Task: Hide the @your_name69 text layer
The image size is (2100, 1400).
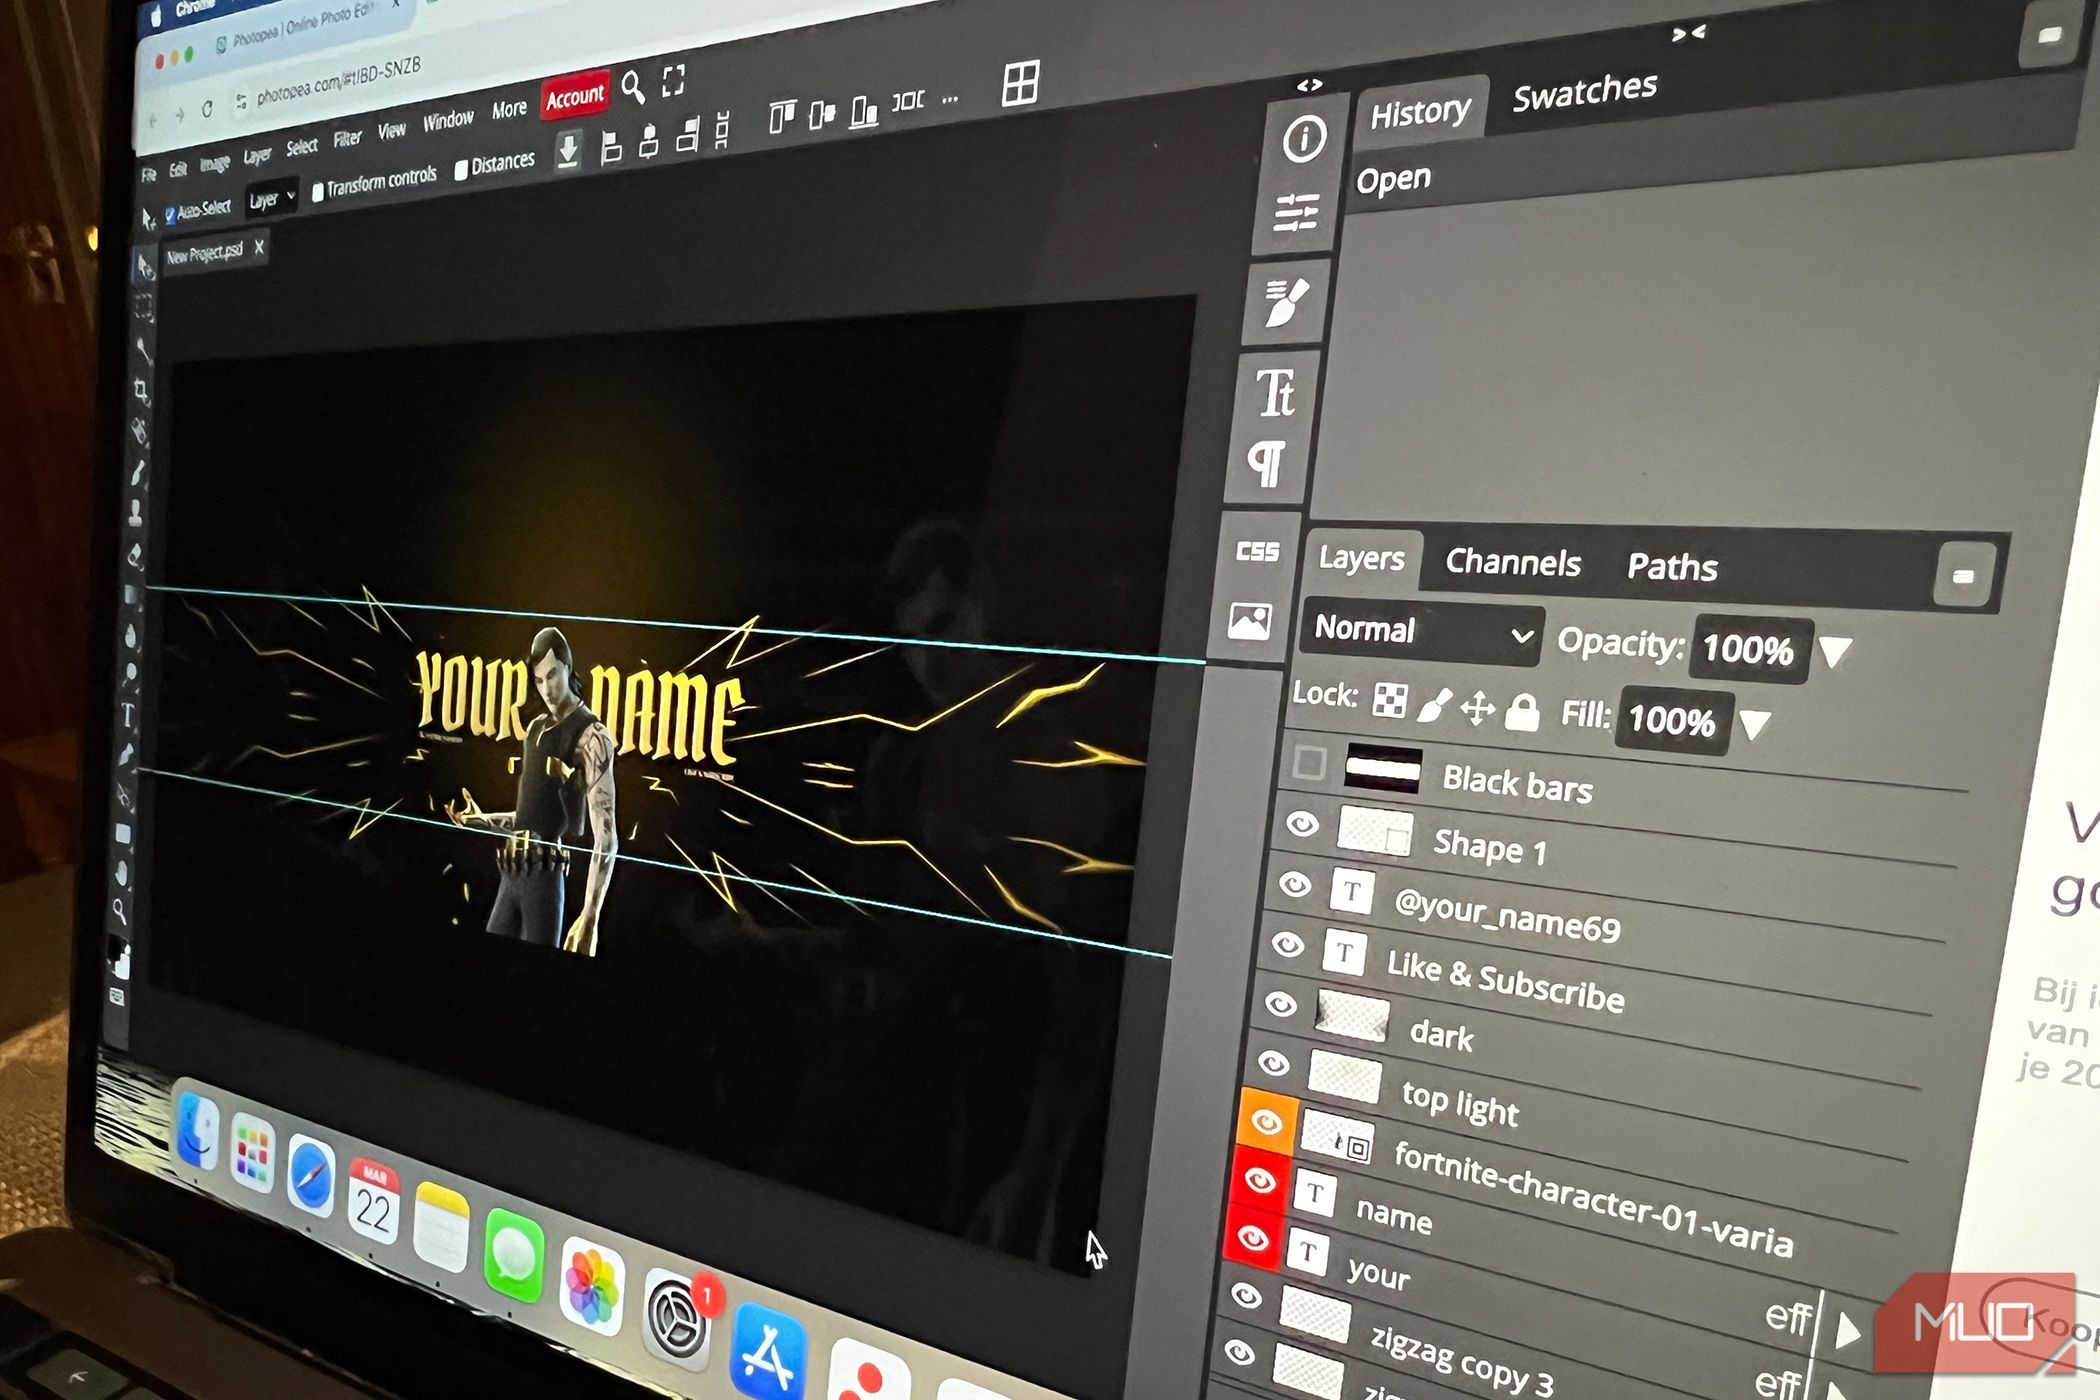Action: point(1295,885)
